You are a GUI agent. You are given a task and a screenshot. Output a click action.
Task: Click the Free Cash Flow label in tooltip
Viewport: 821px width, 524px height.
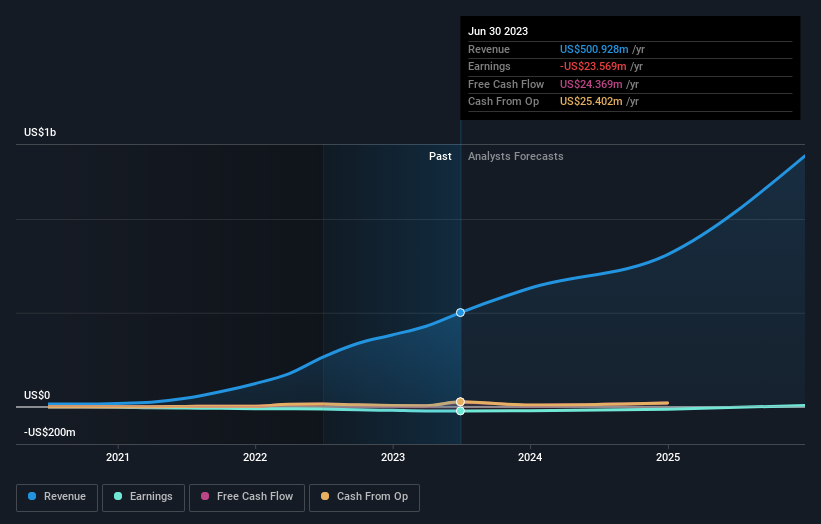click(506, 84)
